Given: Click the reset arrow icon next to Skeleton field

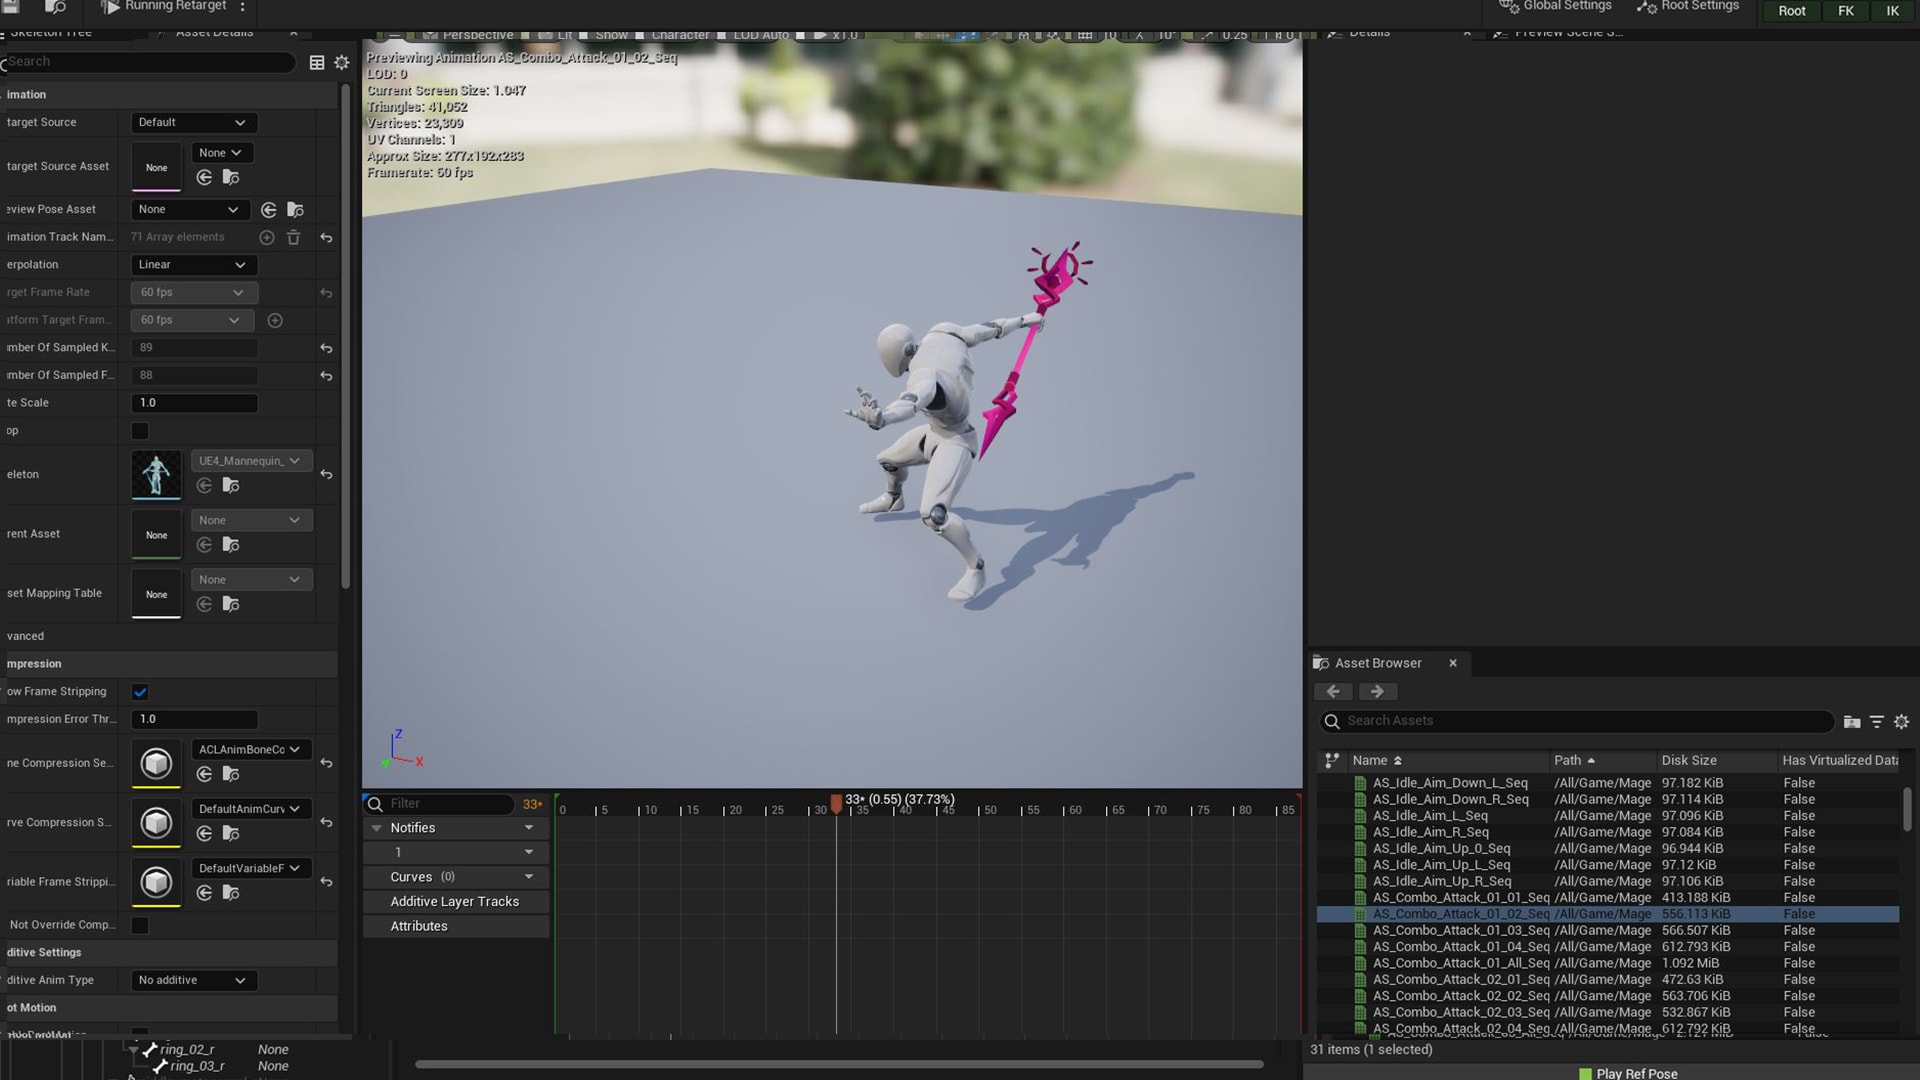Looking at the screenshot, I should (327, 475).
